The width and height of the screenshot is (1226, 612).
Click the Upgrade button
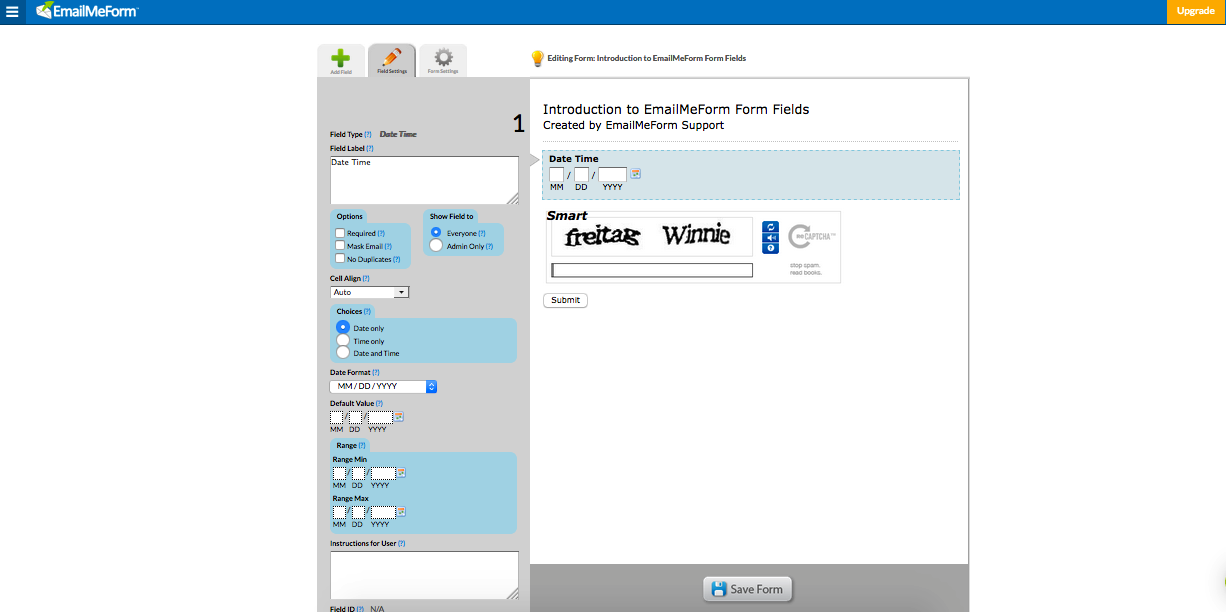click(x=1196, y=11)
